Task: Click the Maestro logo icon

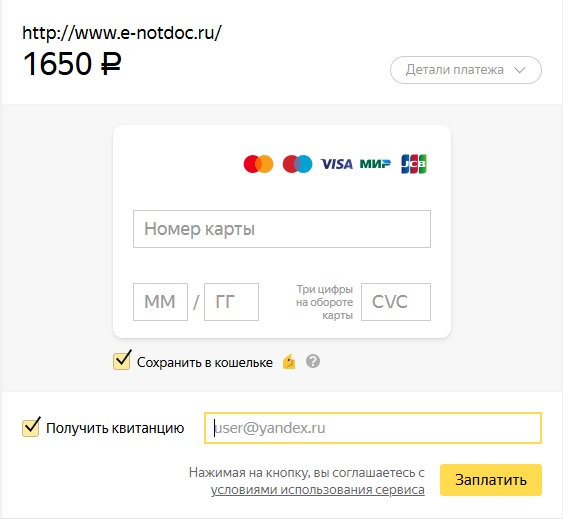Action: [297, 164]
